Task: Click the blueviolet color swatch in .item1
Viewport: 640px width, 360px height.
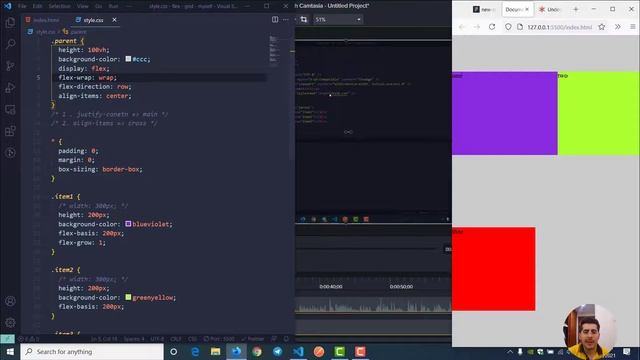Action: [128, 224]
